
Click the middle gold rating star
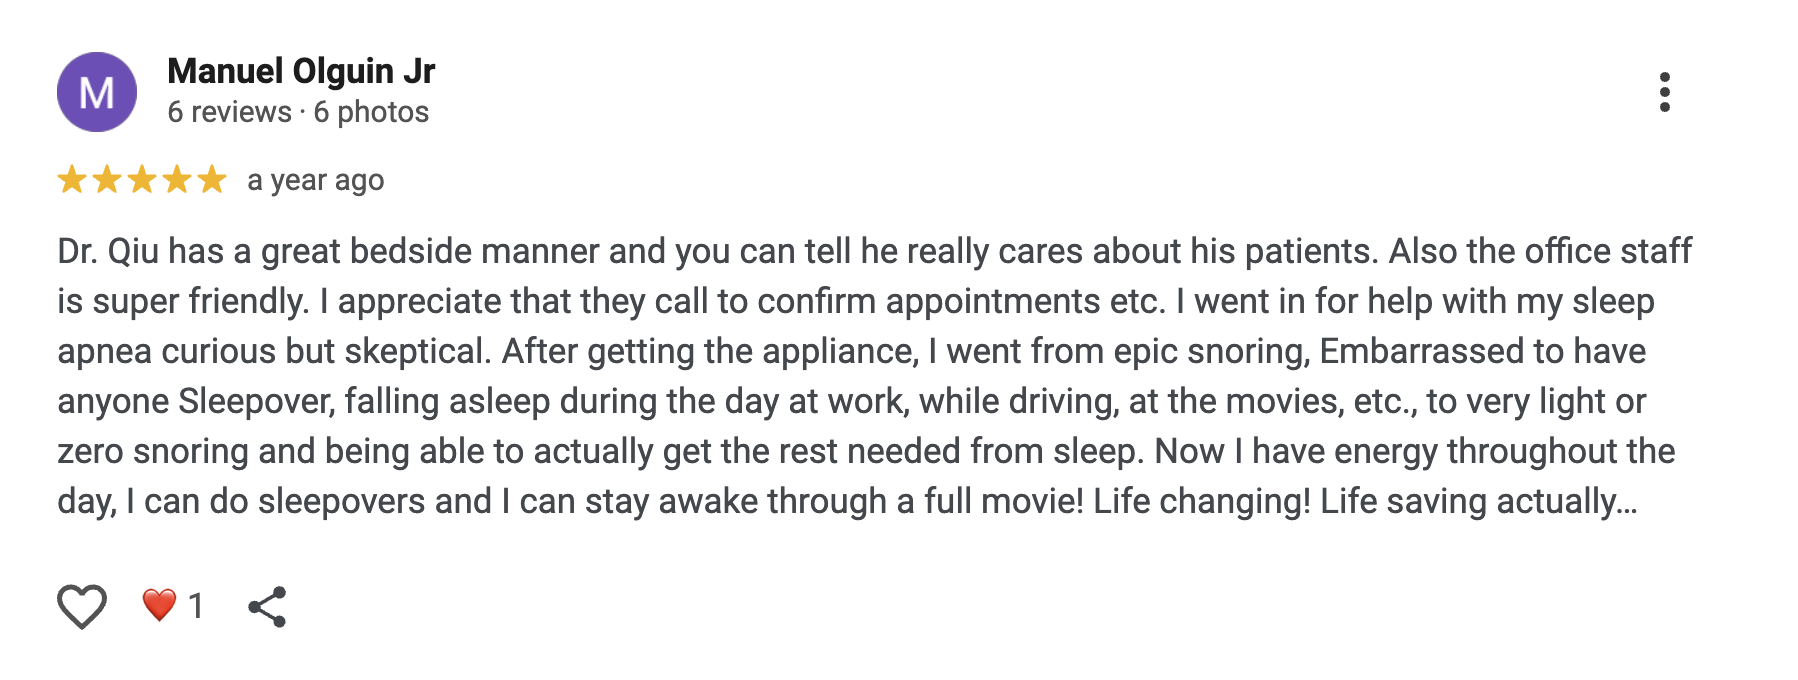click(x=142, y=180)
